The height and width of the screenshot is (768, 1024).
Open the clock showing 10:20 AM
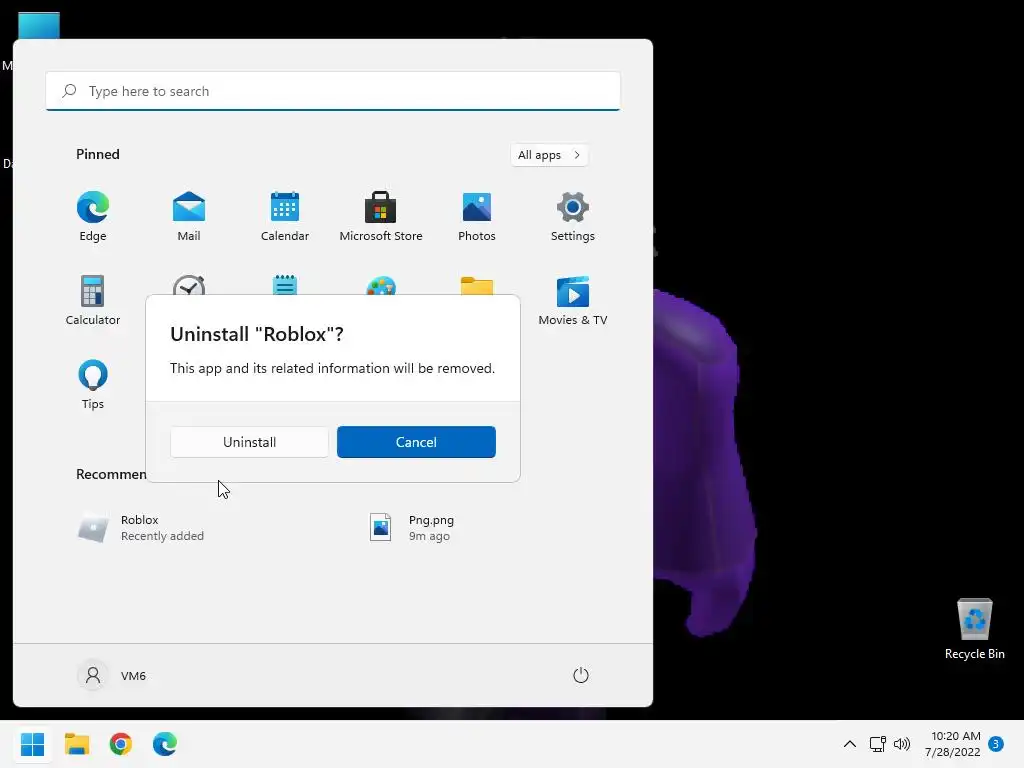tap(953, 744)
